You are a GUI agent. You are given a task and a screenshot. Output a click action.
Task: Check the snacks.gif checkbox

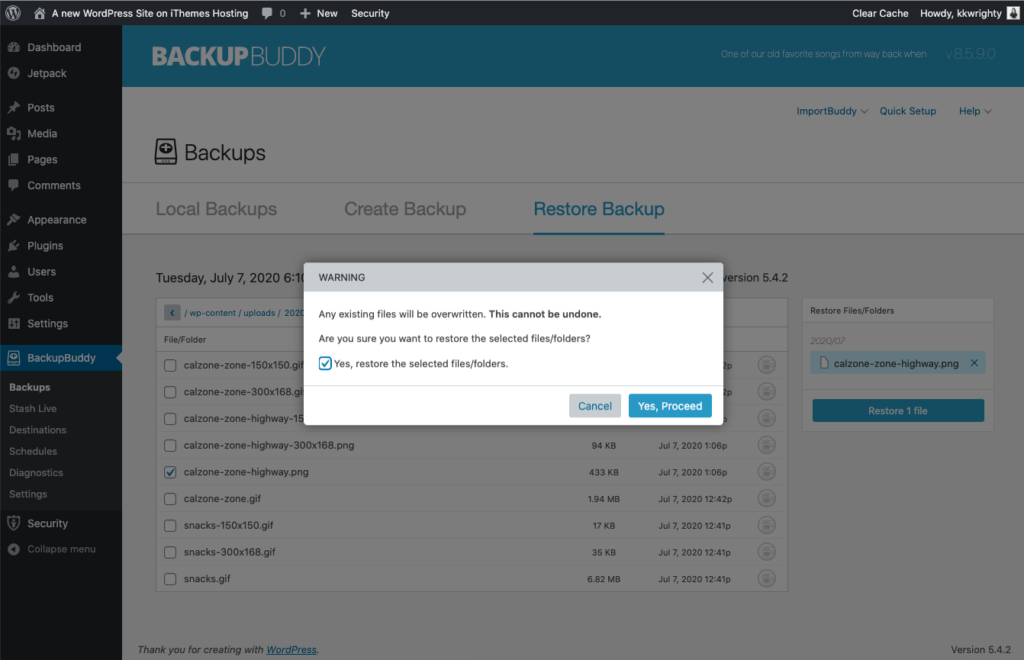pos(170,579)
